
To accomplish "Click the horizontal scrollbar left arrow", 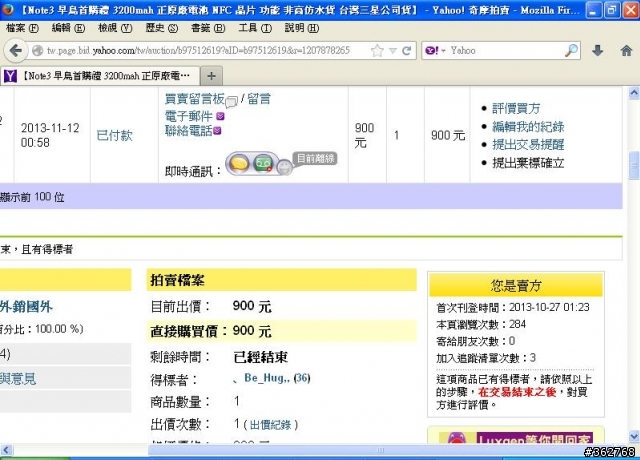I will 6,450.
